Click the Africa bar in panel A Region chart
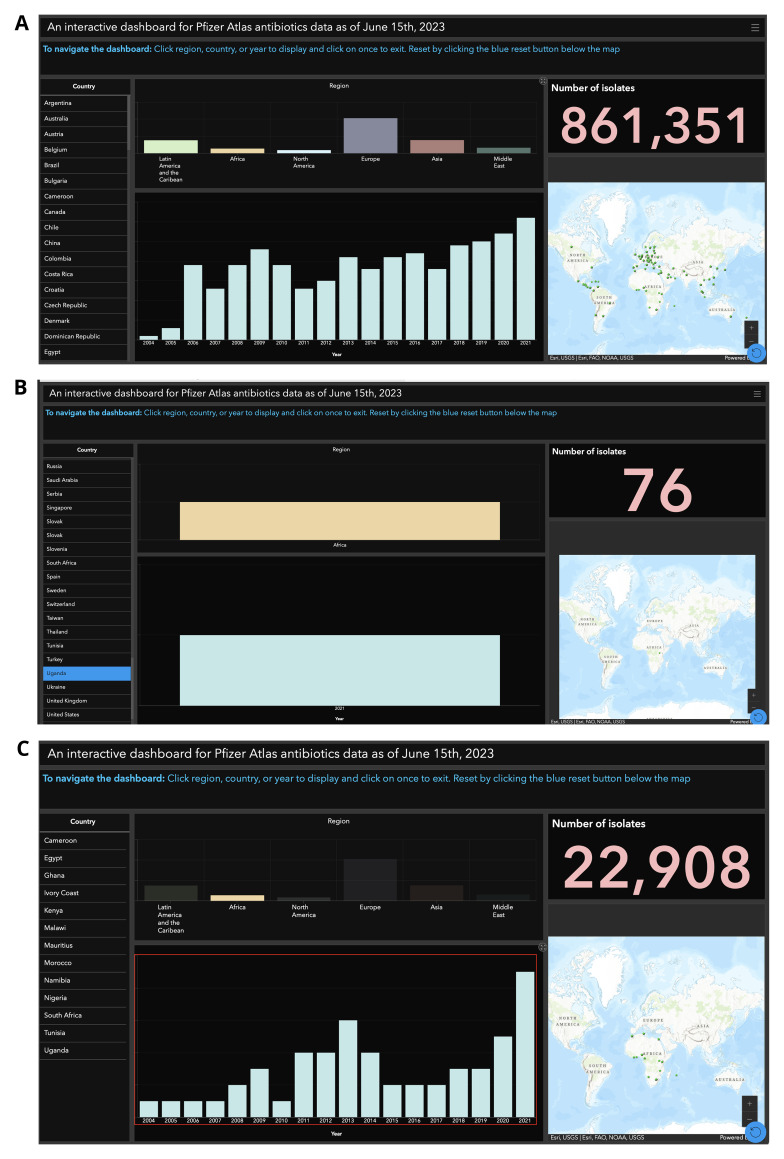Image resolution: width=784 pixels, height=1159 pixels. pyautogui.click(x=237, y=151)
